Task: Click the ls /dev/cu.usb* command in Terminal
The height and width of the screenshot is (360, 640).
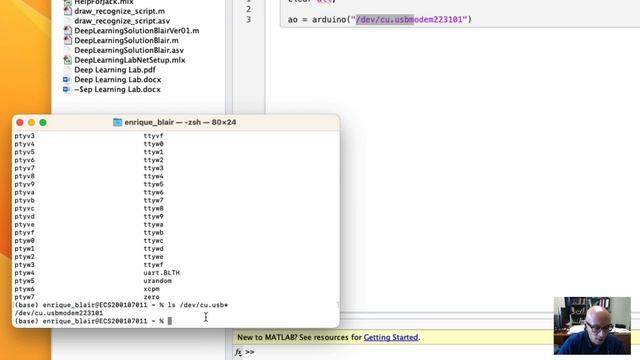Action: pos(198,305)
